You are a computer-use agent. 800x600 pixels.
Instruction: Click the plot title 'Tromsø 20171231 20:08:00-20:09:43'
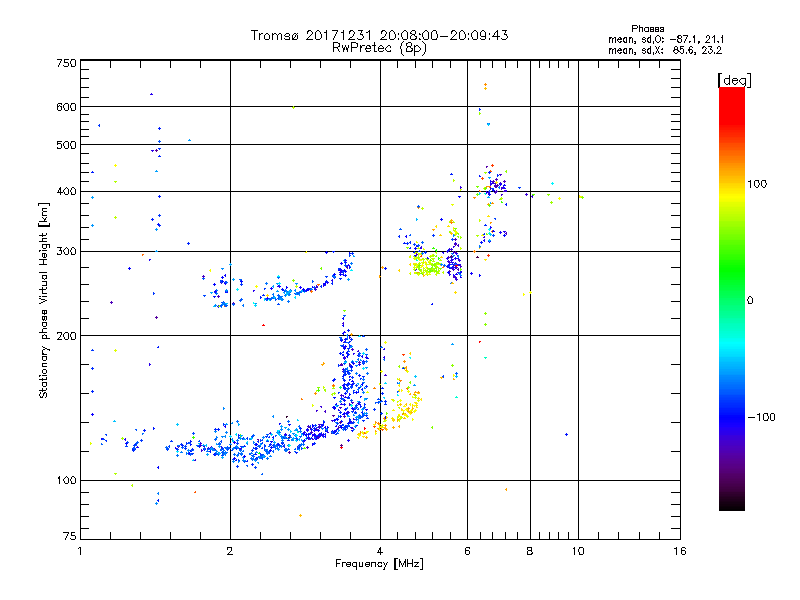pyautogui.click(x=379, y=35)
